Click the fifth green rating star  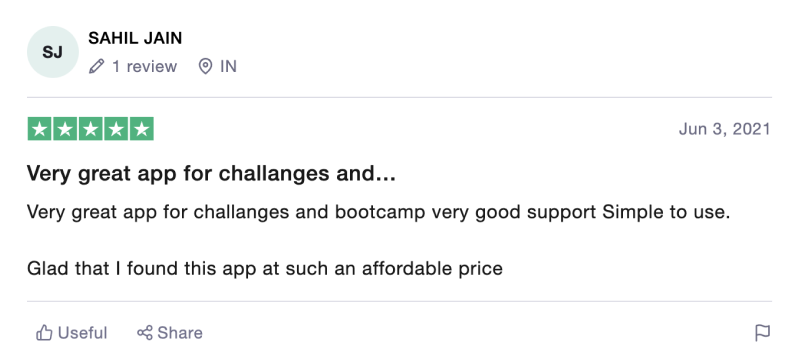coord(141,129)
